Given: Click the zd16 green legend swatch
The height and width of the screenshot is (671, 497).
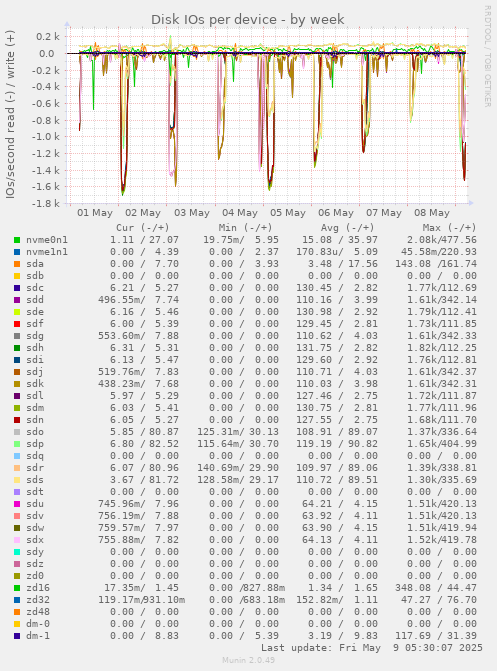Looking at the screenshot, I should (x=17, y=588).
